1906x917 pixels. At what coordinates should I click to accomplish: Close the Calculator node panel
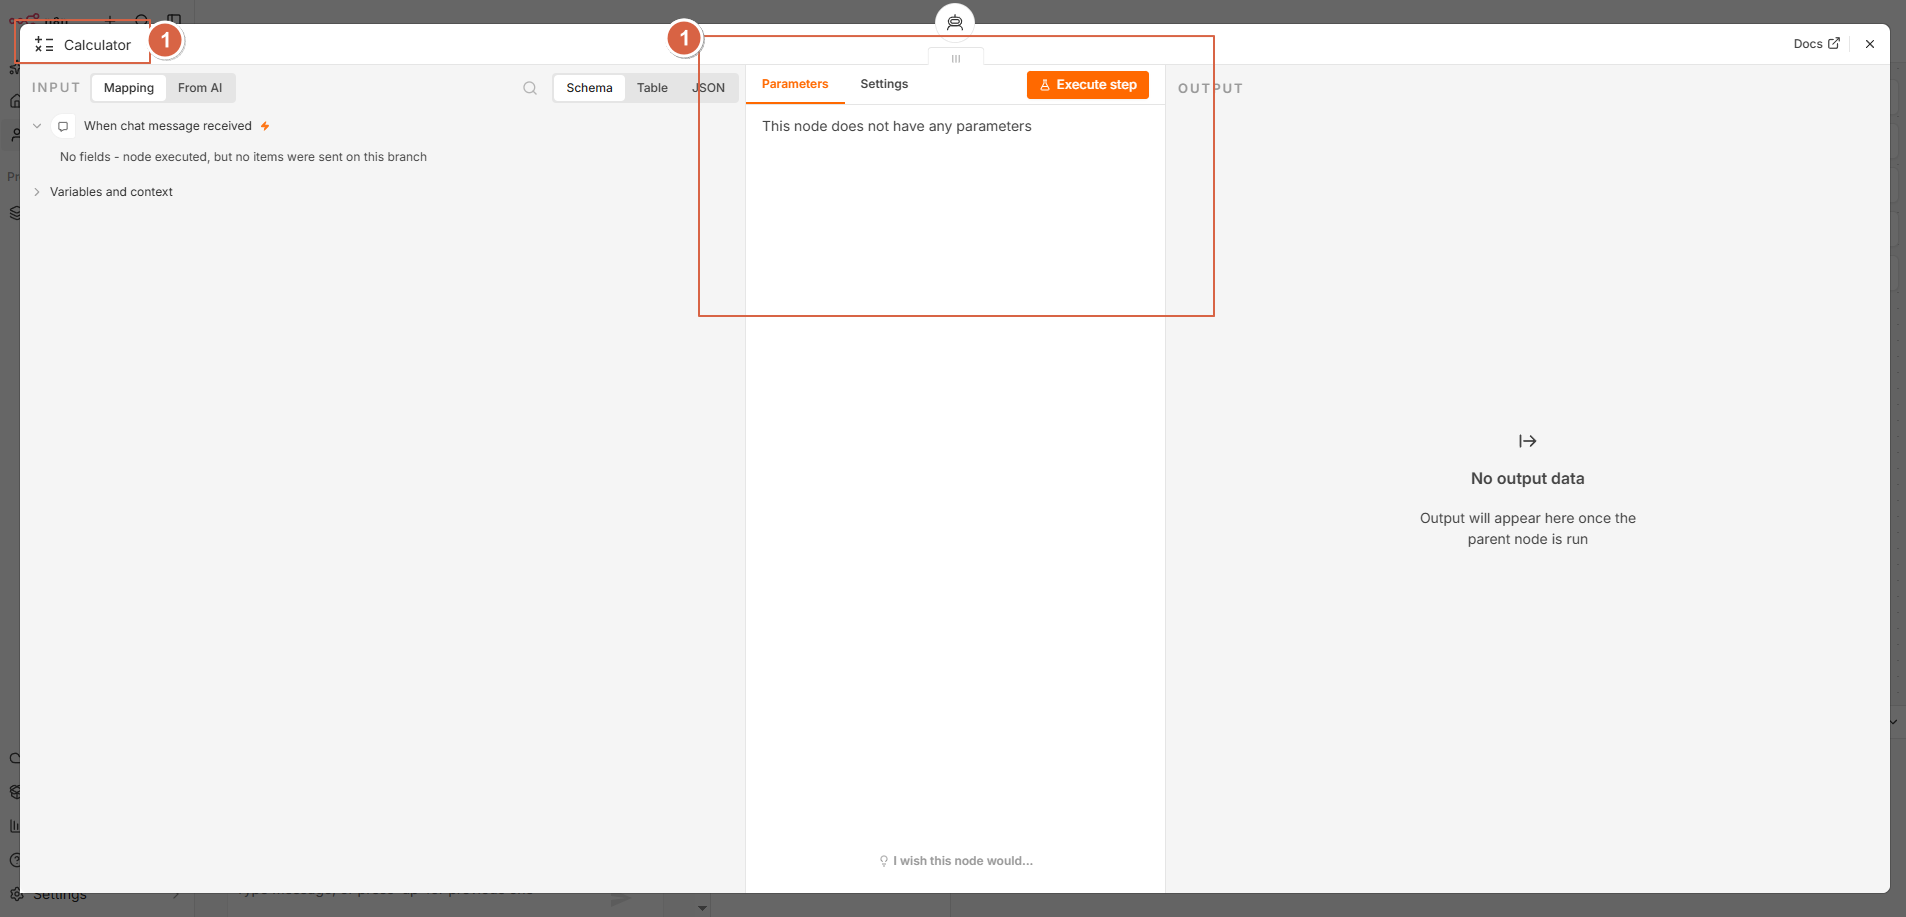point(1870,44)
